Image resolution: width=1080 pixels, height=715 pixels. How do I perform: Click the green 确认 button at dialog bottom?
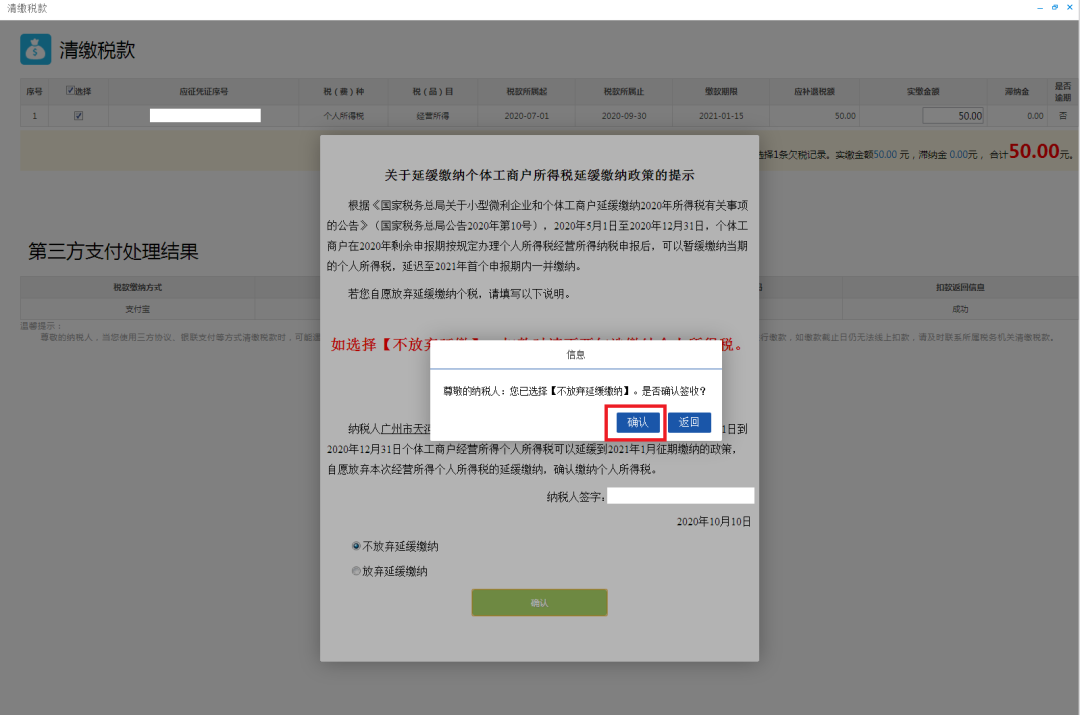[539, 603]
